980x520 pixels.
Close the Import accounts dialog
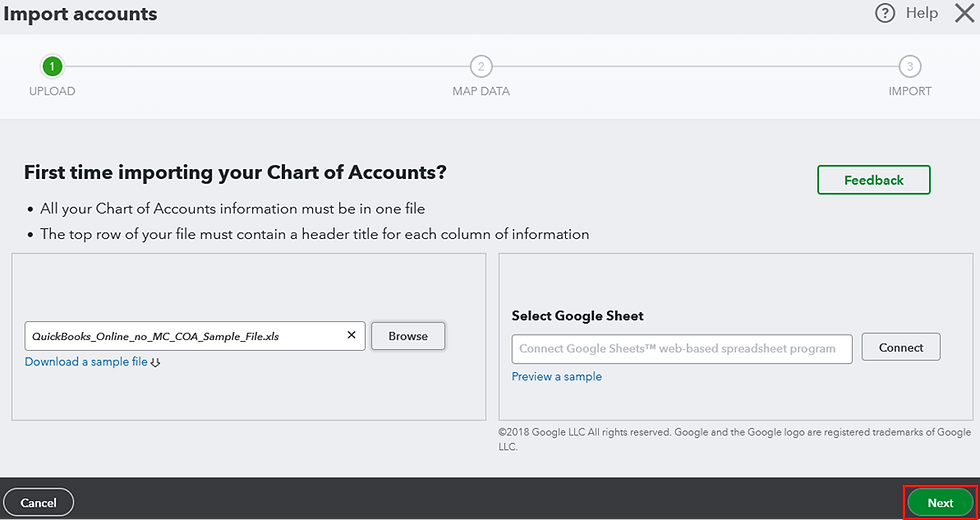tap(963, 13)
